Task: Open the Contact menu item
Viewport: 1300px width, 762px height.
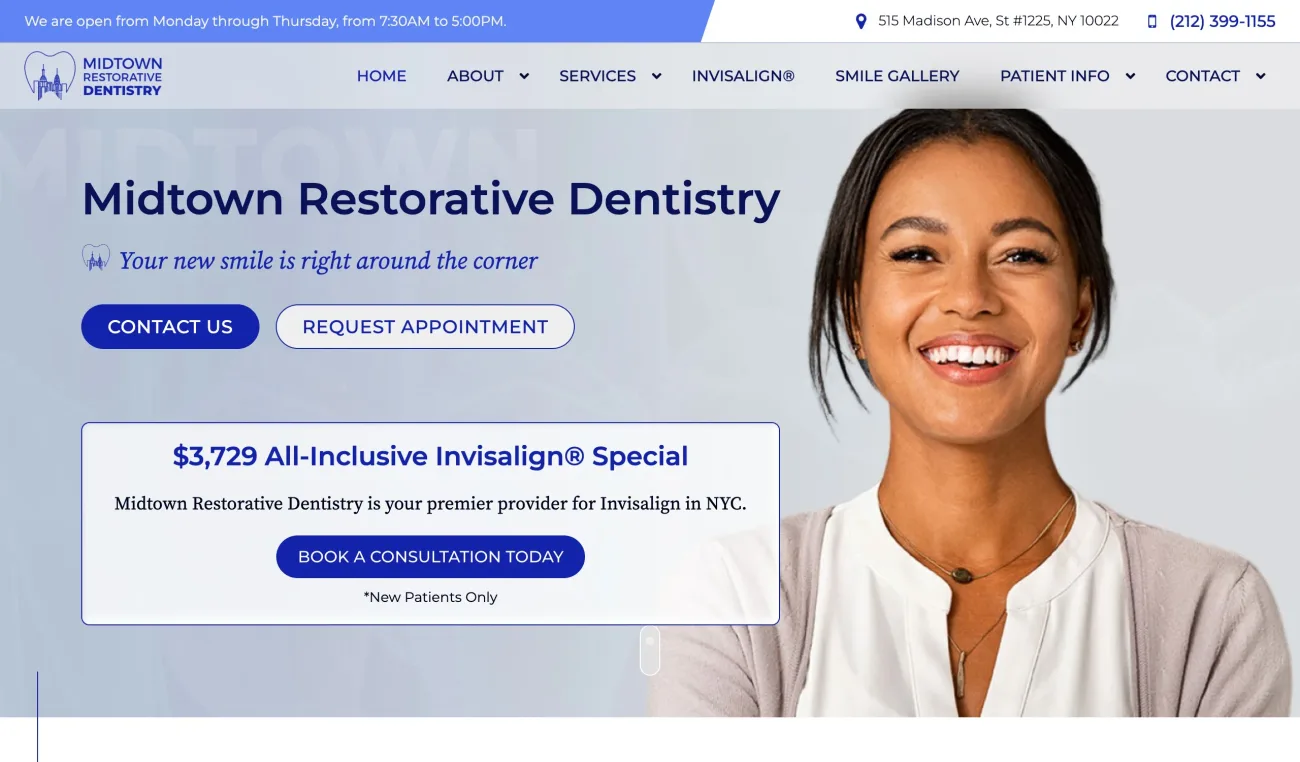Action: pos(1202,76)
